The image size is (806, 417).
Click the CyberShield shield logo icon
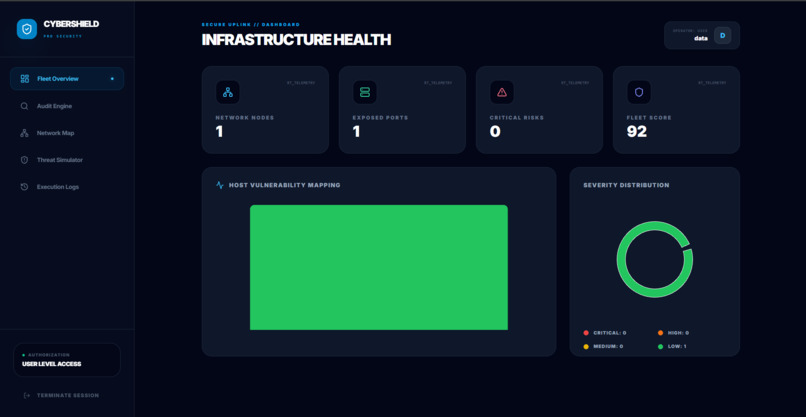(27, 29)
